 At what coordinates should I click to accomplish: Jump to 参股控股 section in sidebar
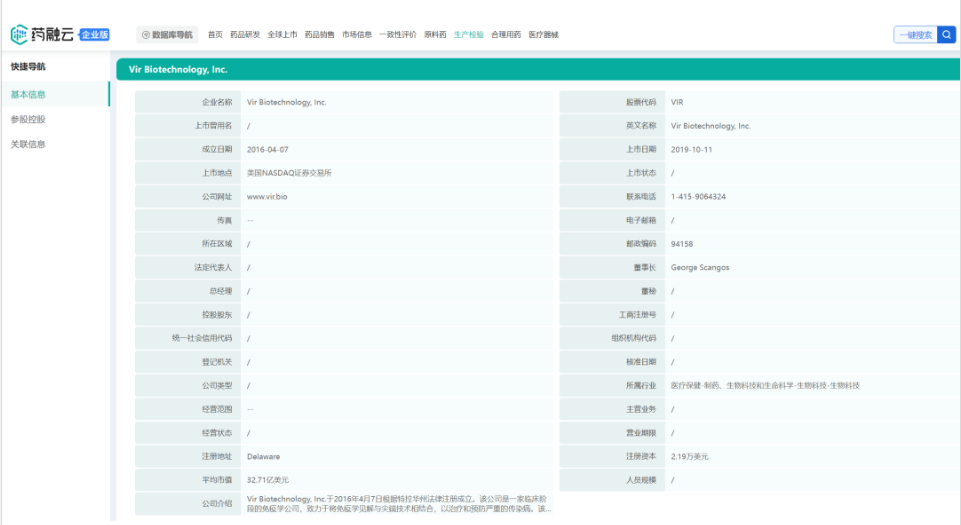coord(28,119)
